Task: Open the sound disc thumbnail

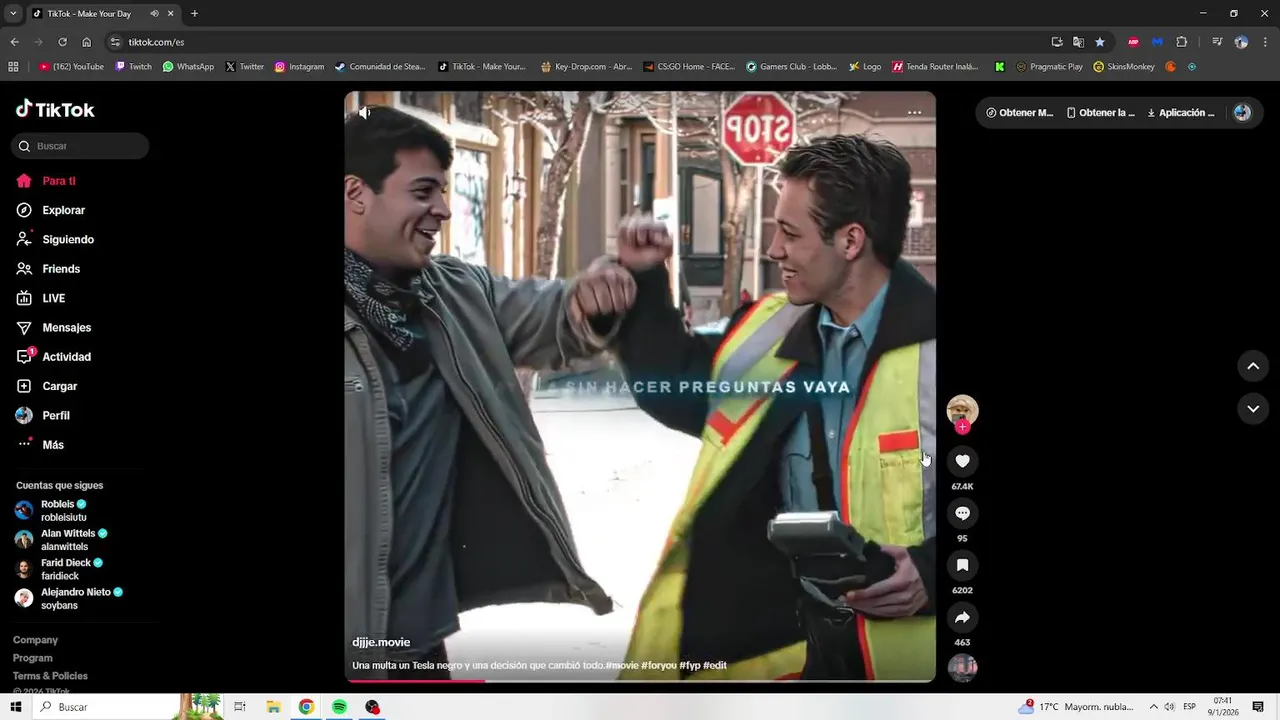Action: [962, 667]
